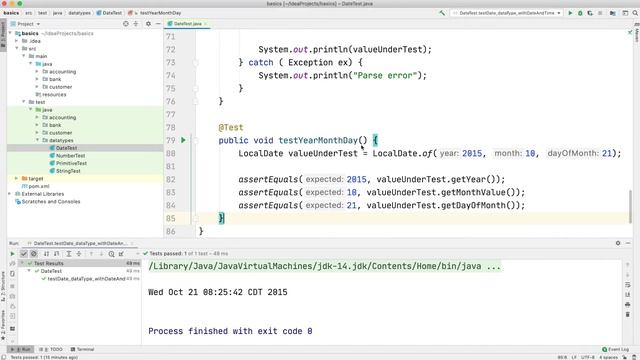Clear console with trash icon
Viewport: 640px width, 360px height.
(628, 314)
